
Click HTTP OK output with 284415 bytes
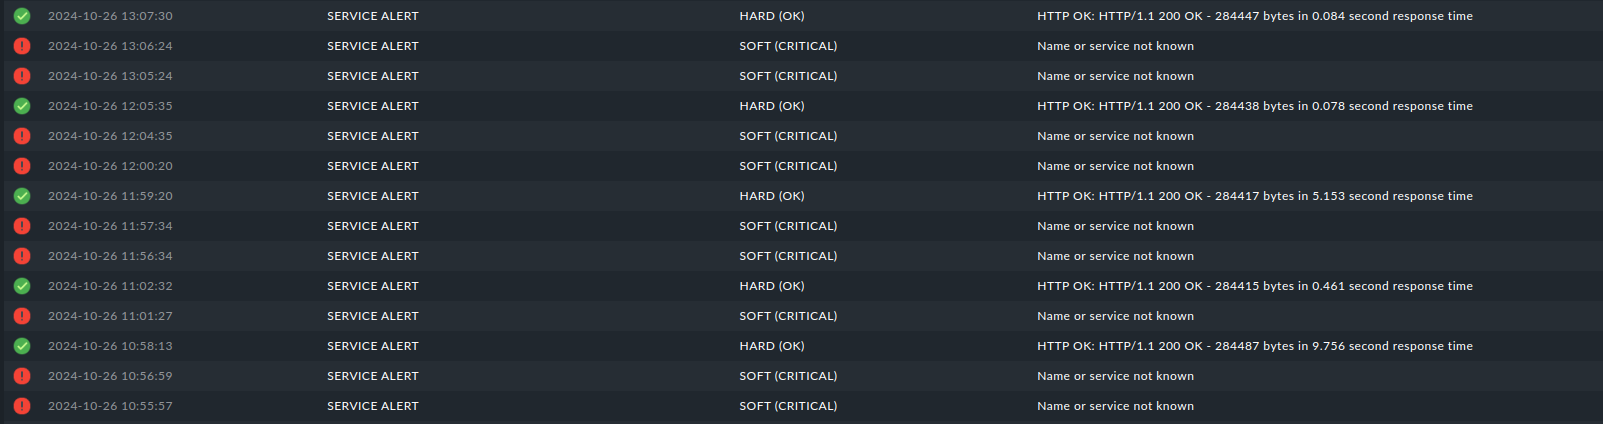click(1254, 286)
